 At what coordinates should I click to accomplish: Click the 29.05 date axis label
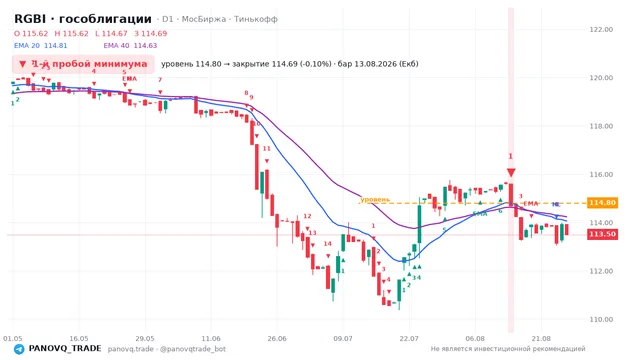click(145, 338)
